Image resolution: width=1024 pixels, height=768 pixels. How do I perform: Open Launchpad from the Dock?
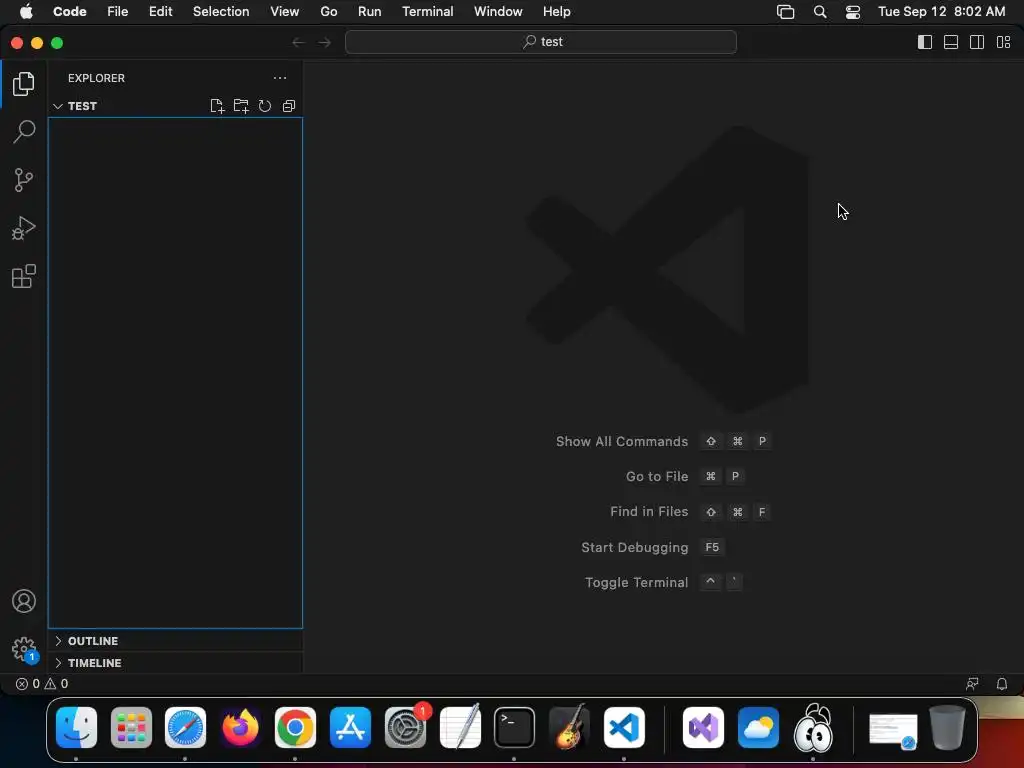coord(131,728)
